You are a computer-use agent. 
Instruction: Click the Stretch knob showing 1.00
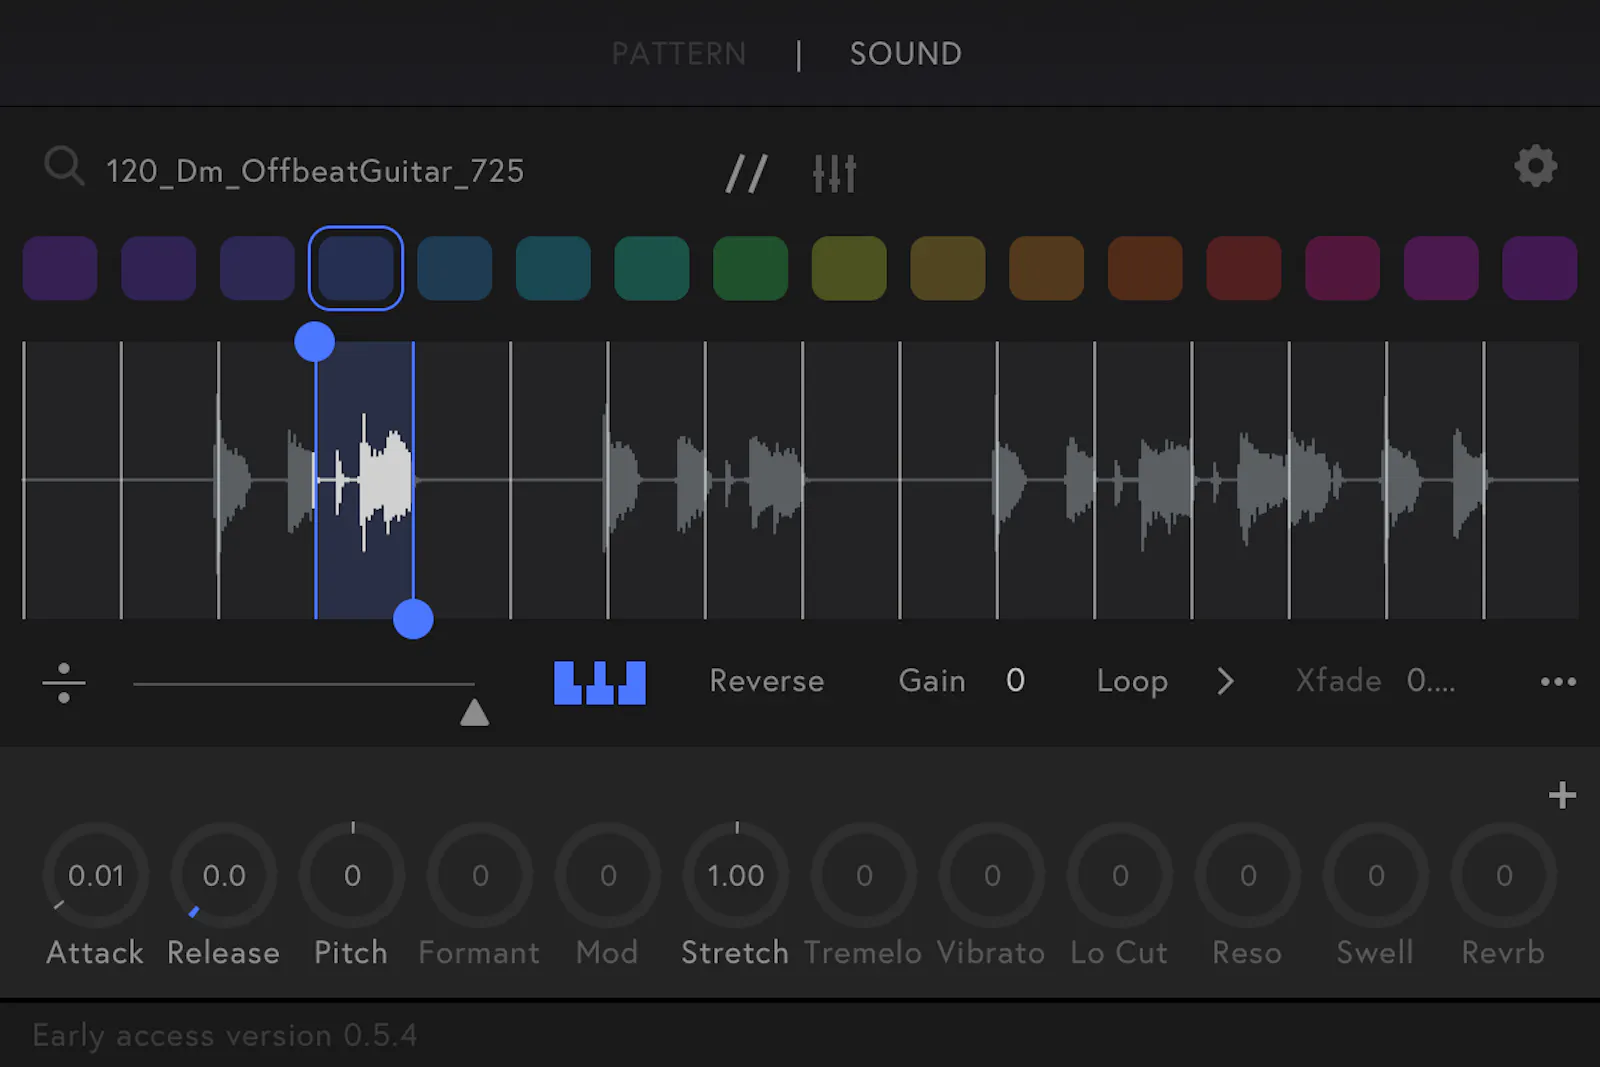[x=736, y=875]
